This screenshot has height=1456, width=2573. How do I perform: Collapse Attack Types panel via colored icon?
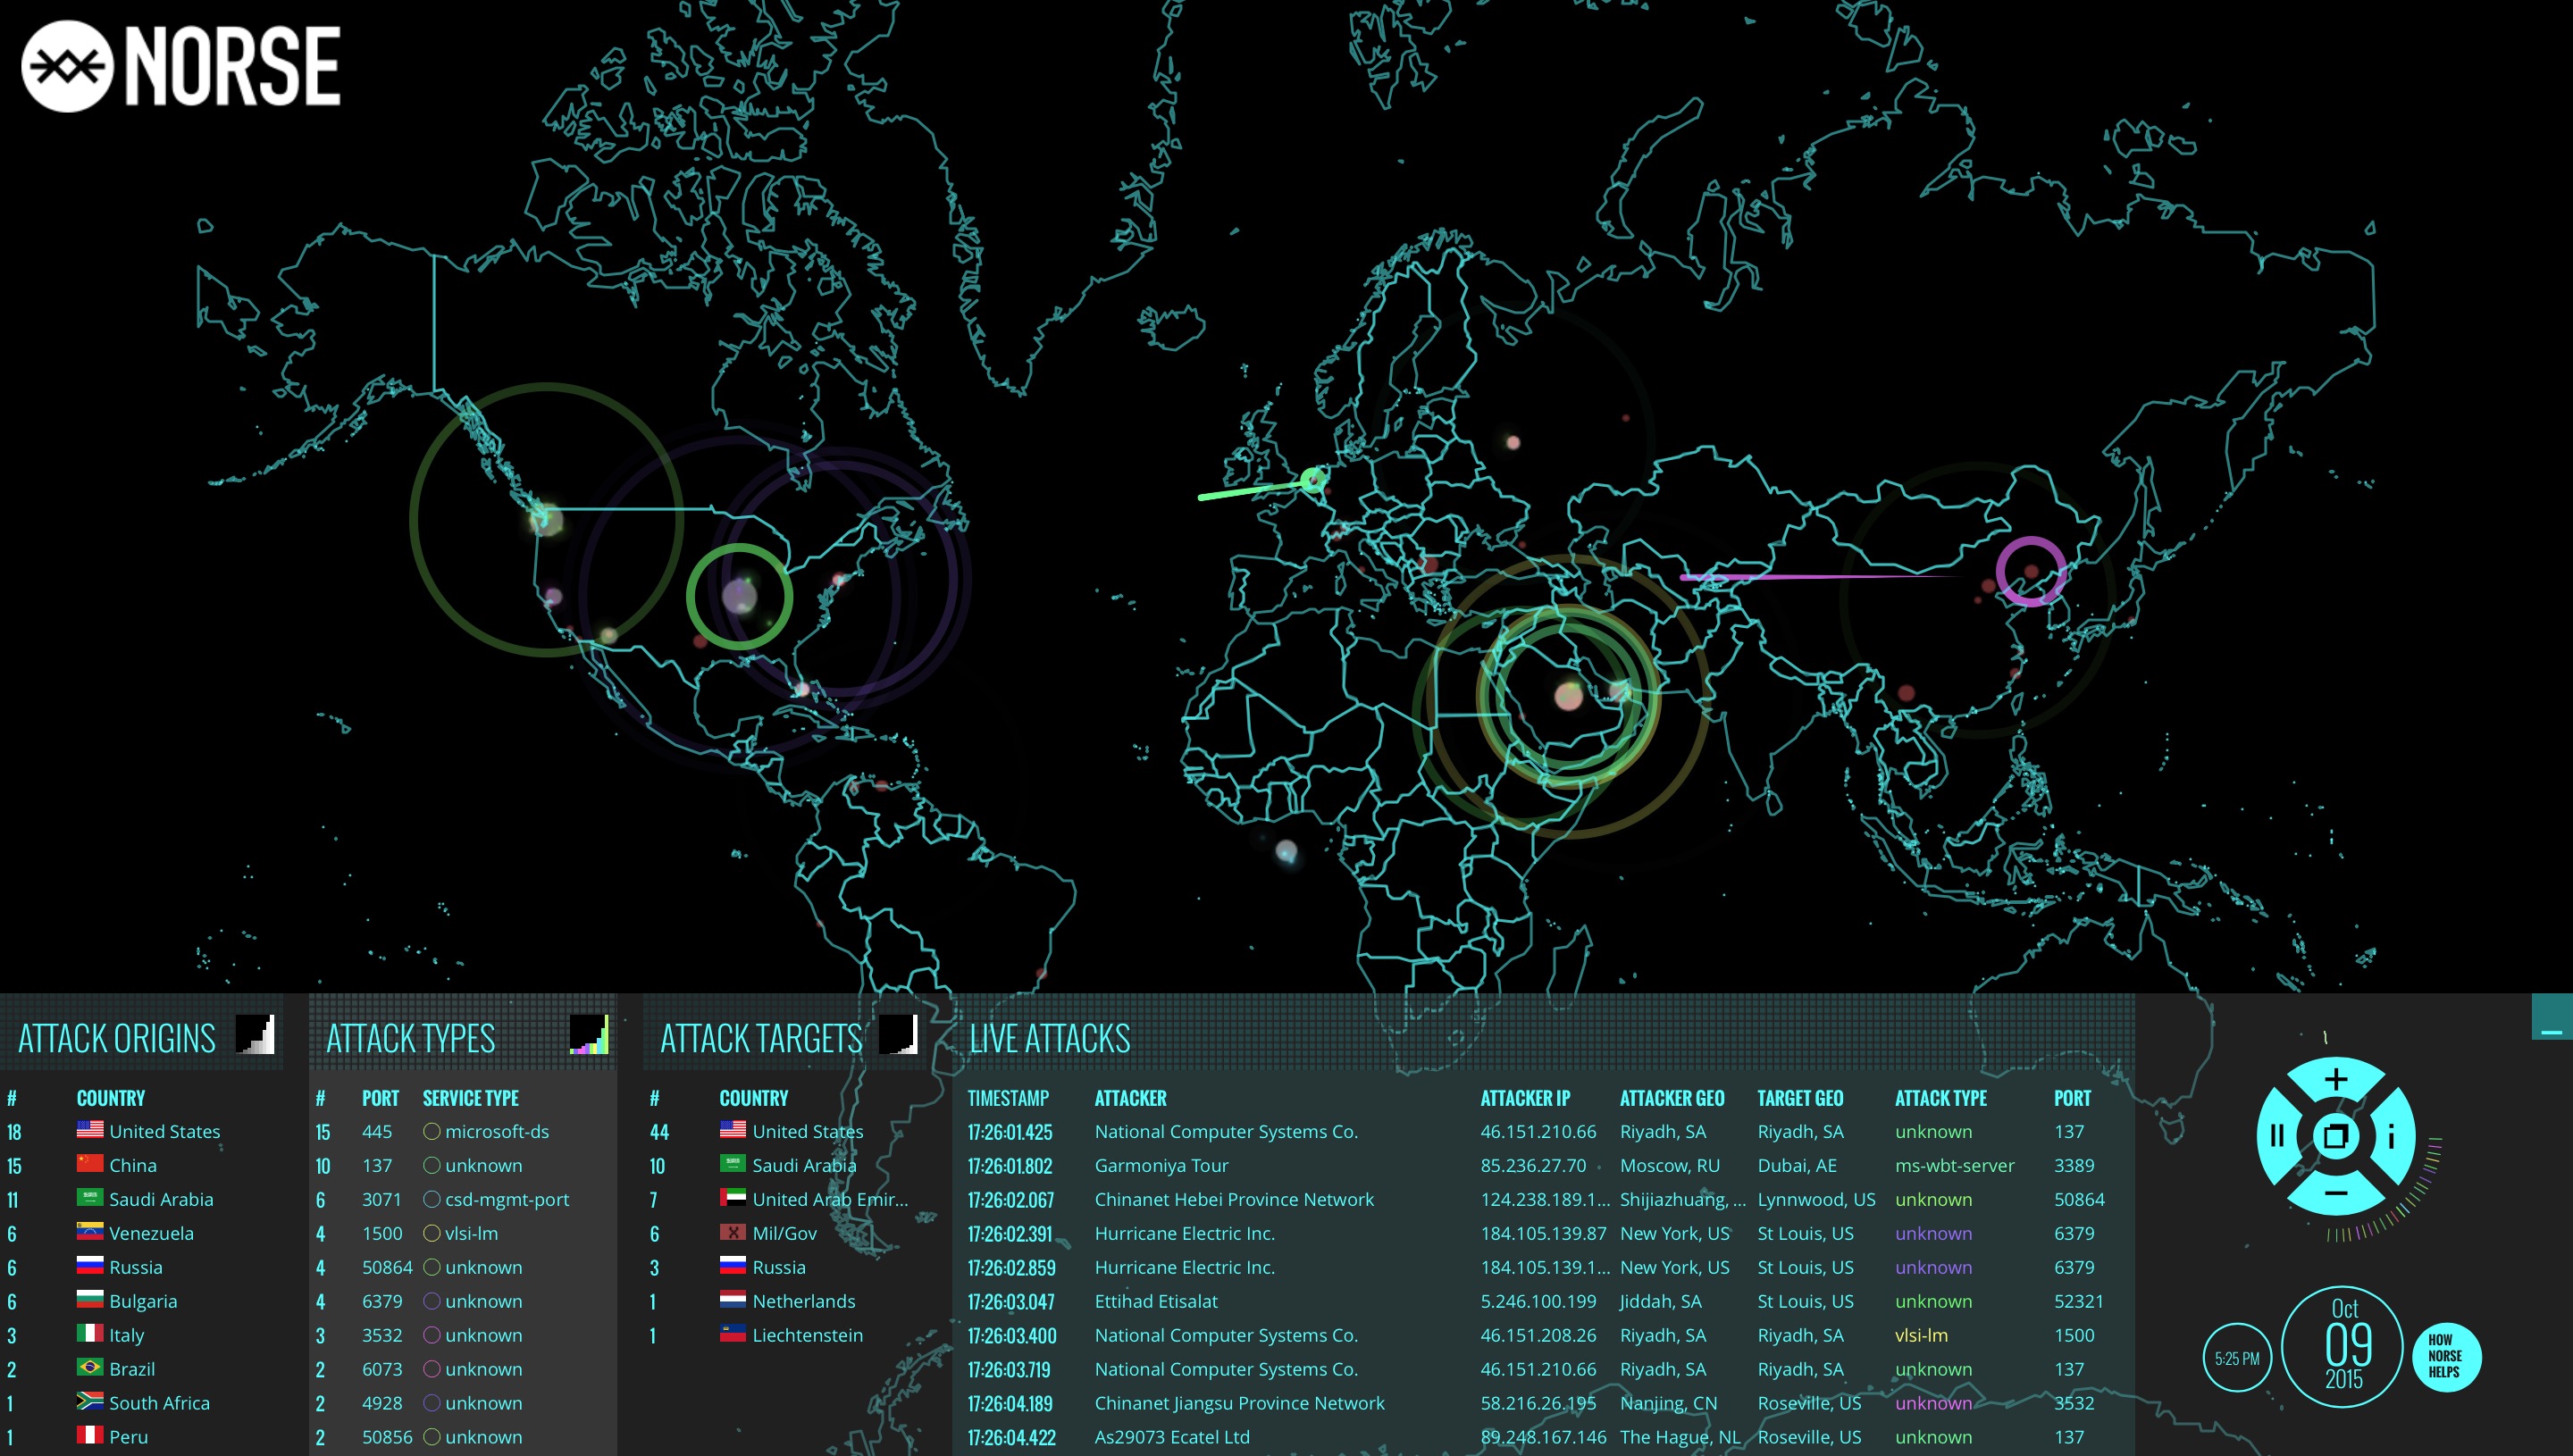[x=589, y=1035]
